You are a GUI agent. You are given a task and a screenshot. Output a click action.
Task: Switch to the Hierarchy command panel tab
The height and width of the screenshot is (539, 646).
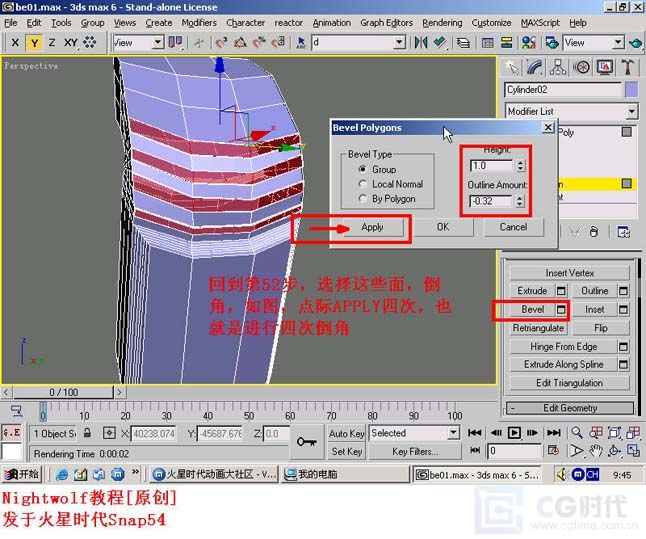point(558,67)
